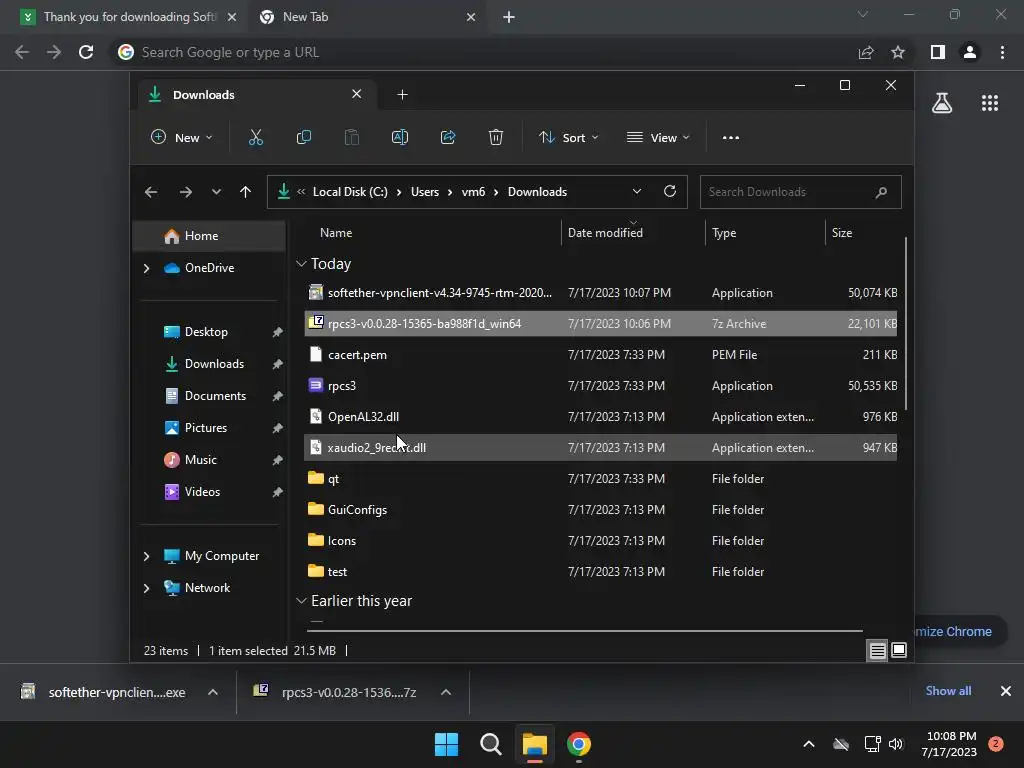Expand My Computer tree node

pyautogui.click(x=146, y=556)
